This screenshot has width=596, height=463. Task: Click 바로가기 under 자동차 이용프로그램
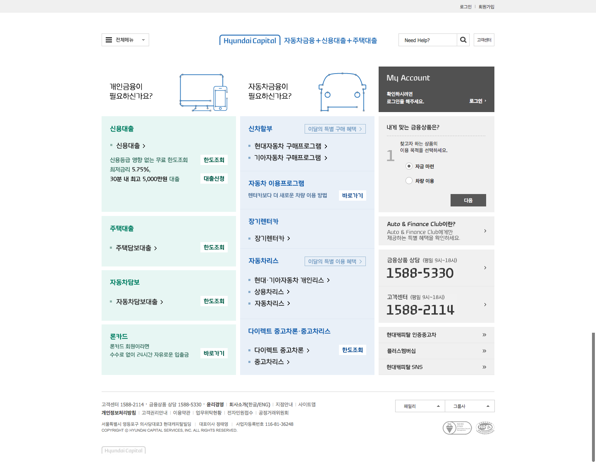click(x=352, y=196)
